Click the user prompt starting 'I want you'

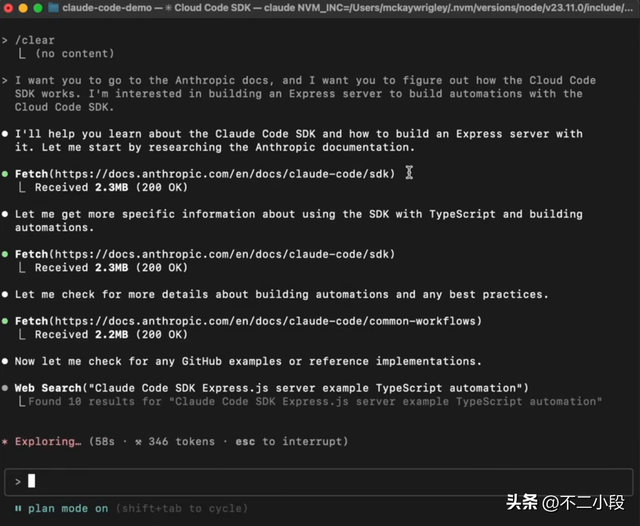click(x=305, y=93)
